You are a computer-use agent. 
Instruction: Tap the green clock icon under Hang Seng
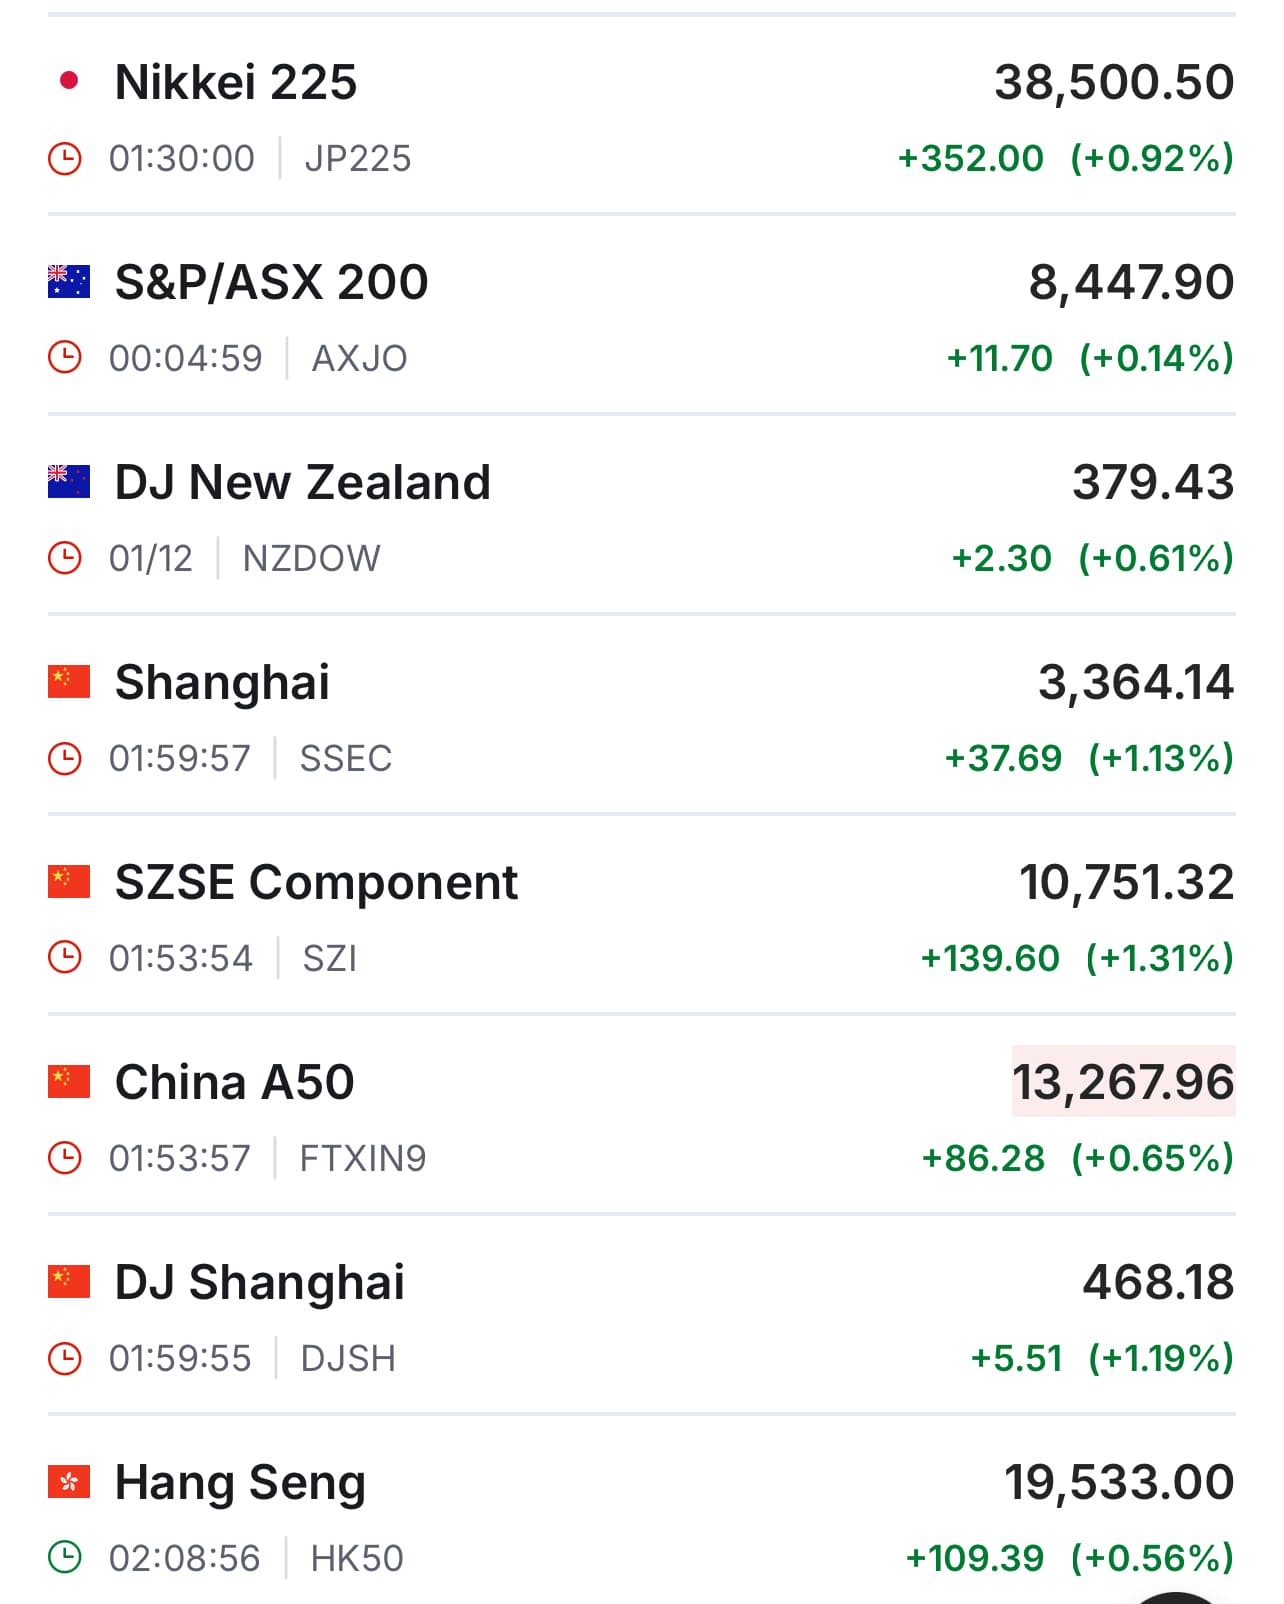pyautogui.click(x=65, y=1558)
